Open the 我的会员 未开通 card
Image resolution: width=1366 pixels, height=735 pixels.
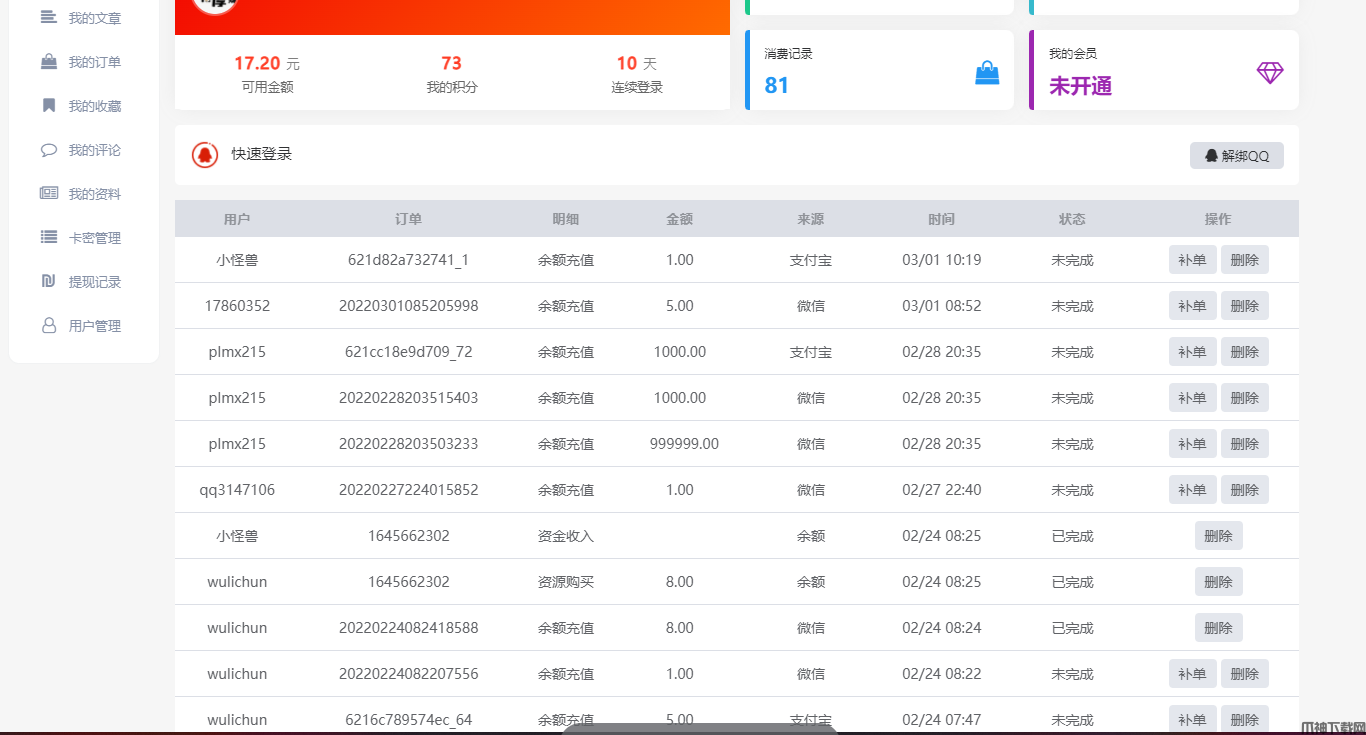(x=1163, y=70)
